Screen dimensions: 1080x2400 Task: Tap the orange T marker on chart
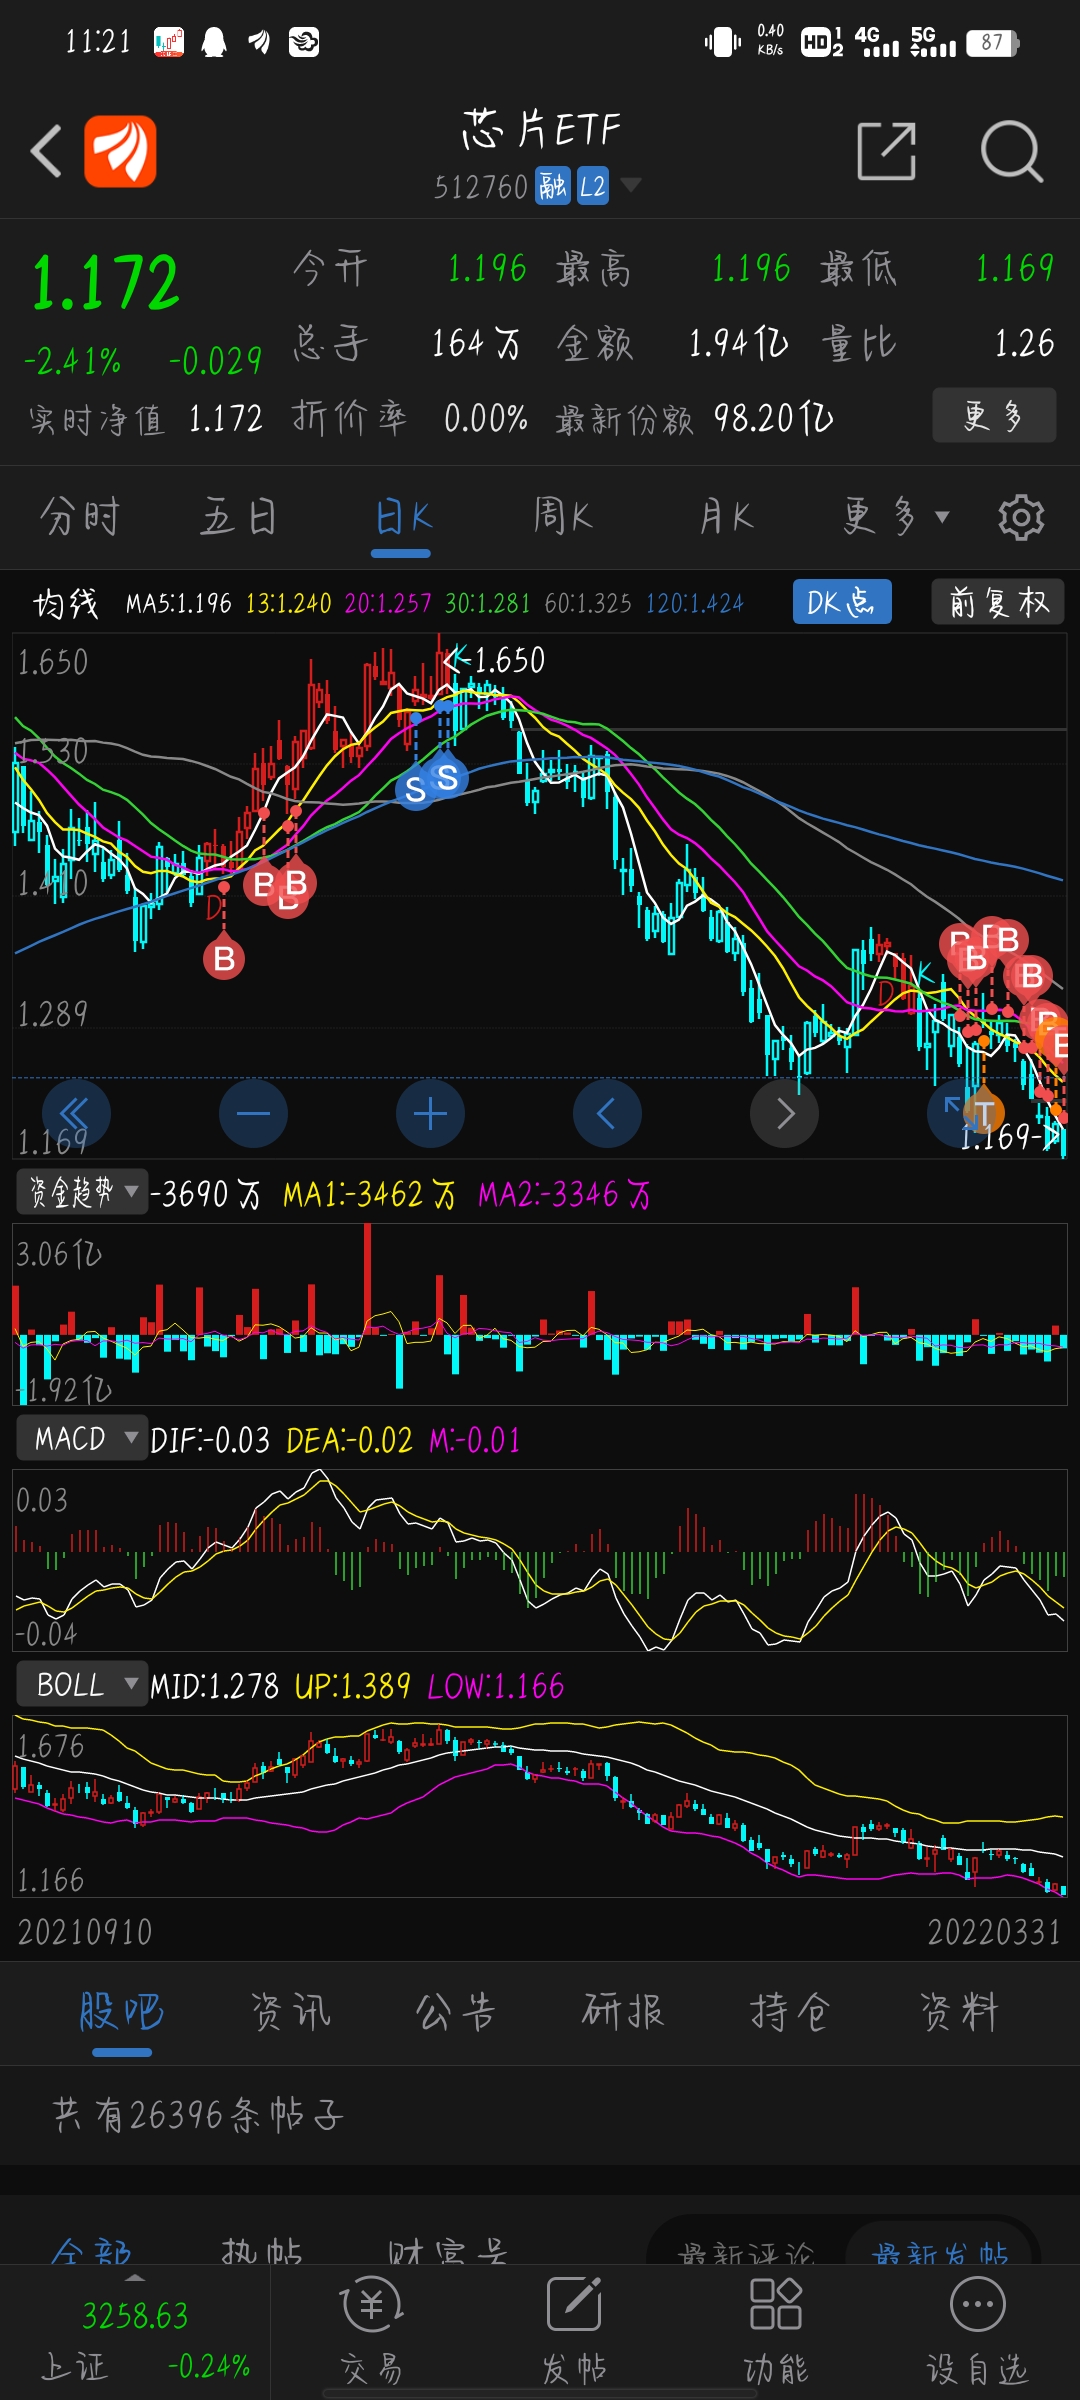click(984, 1113)
